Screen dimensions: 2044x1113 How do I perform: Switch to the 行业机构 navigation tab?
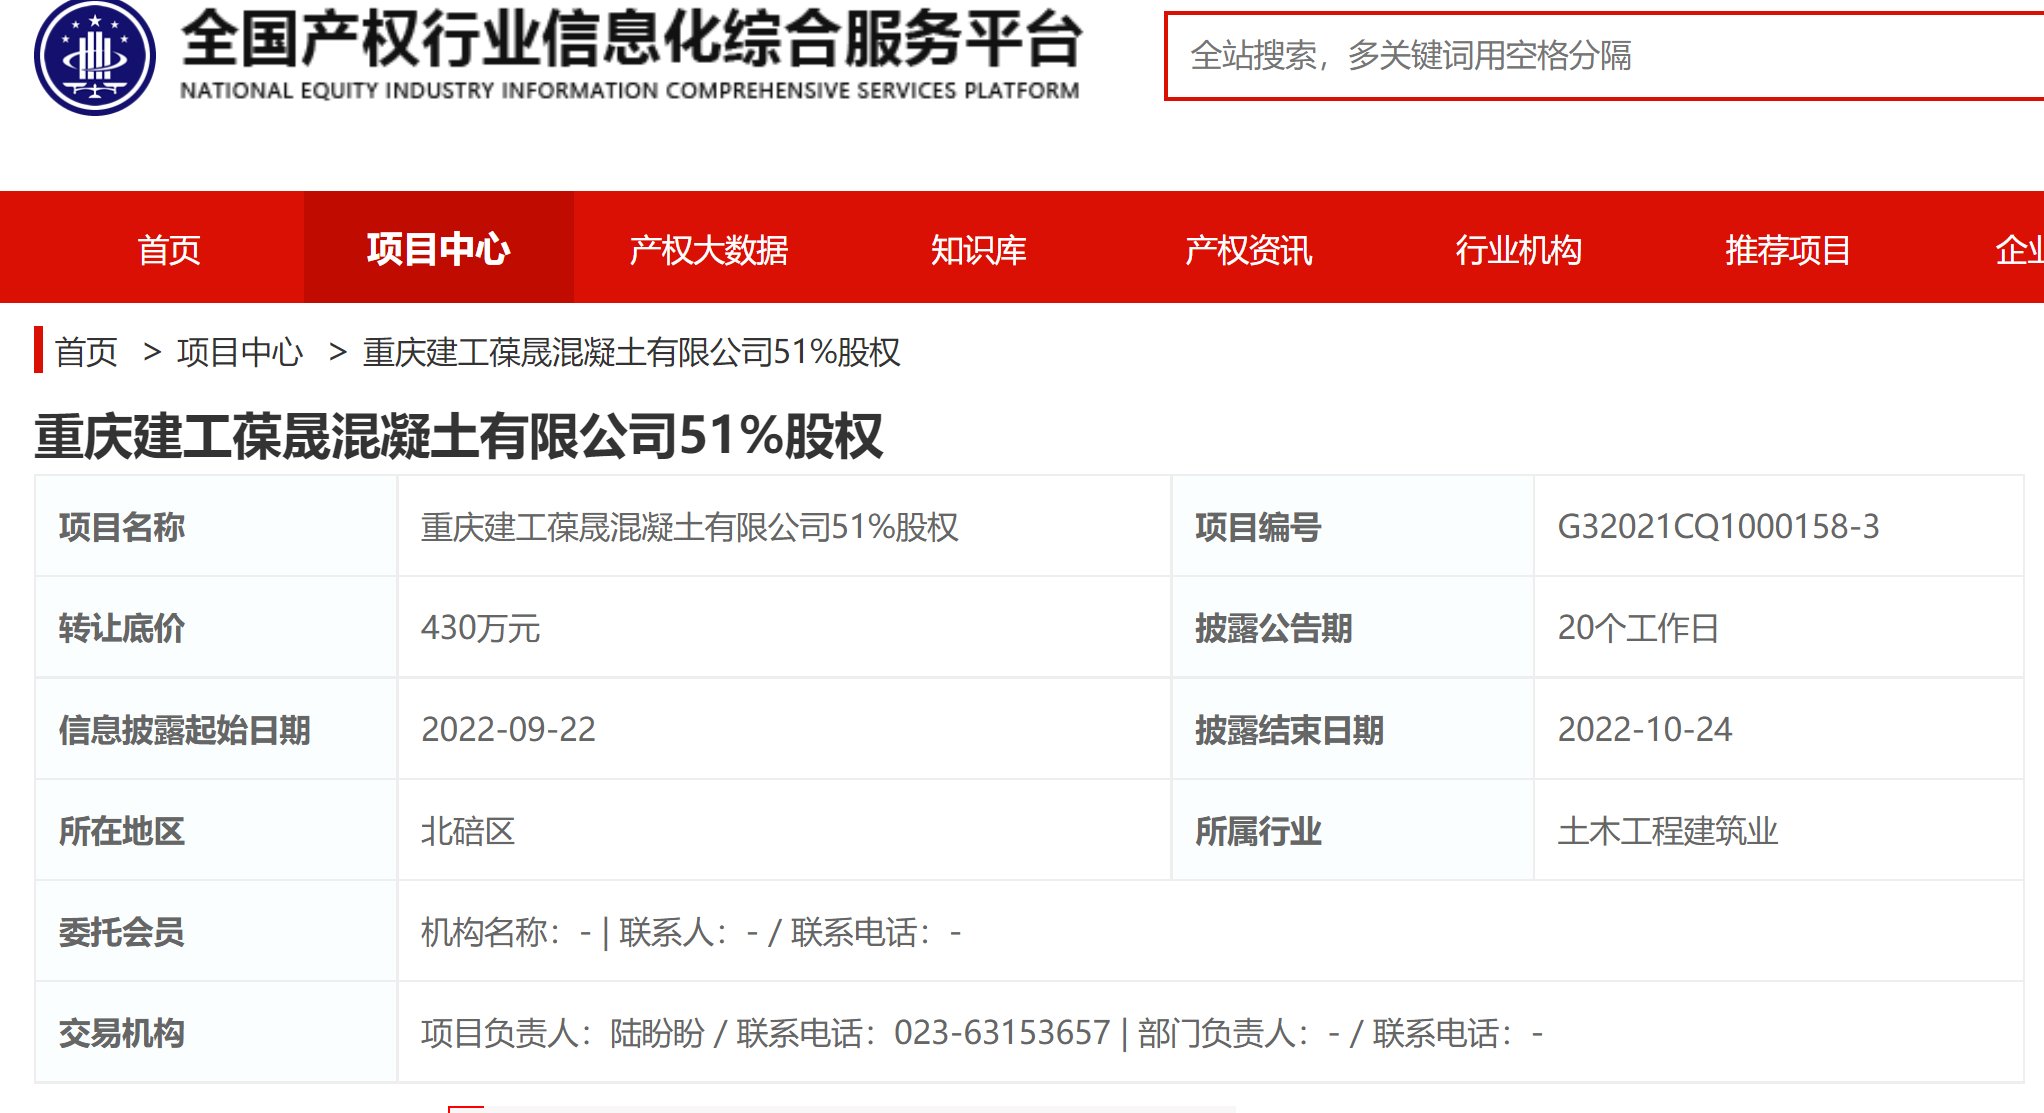[1518, 249]
